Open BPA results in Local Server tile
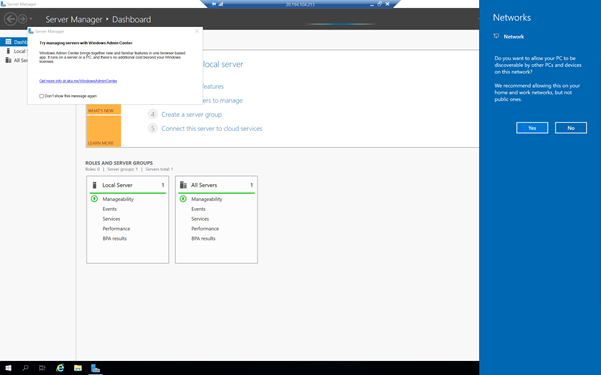 coord(114,238)
